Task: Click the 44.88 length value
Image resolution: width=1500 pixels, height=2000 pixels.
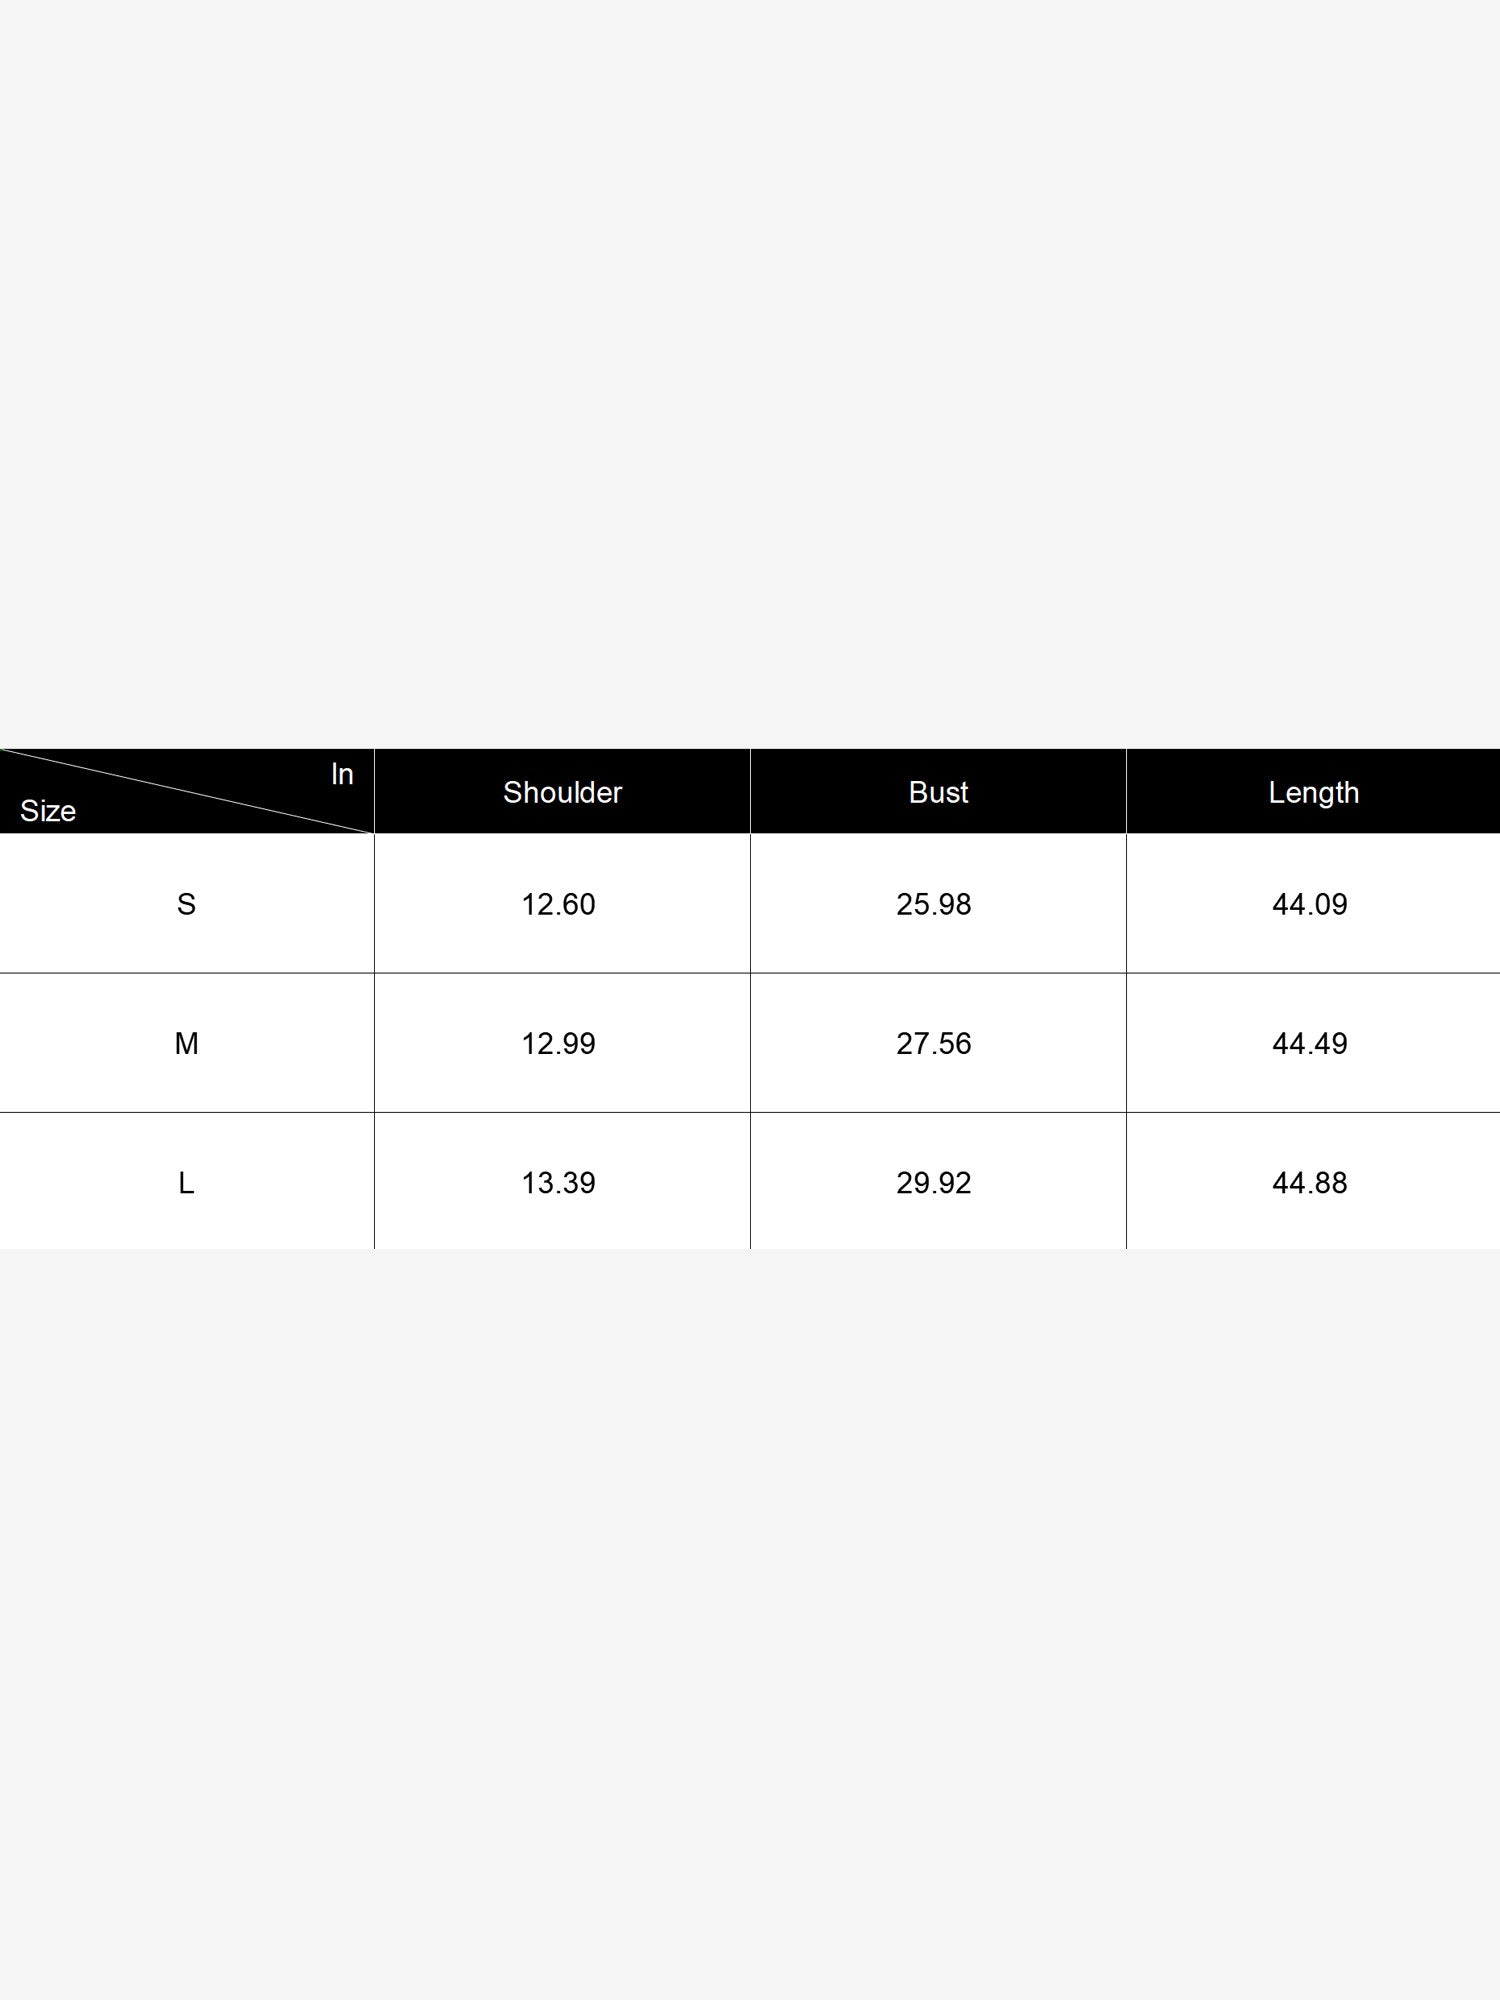Action: (1310, 1183)
